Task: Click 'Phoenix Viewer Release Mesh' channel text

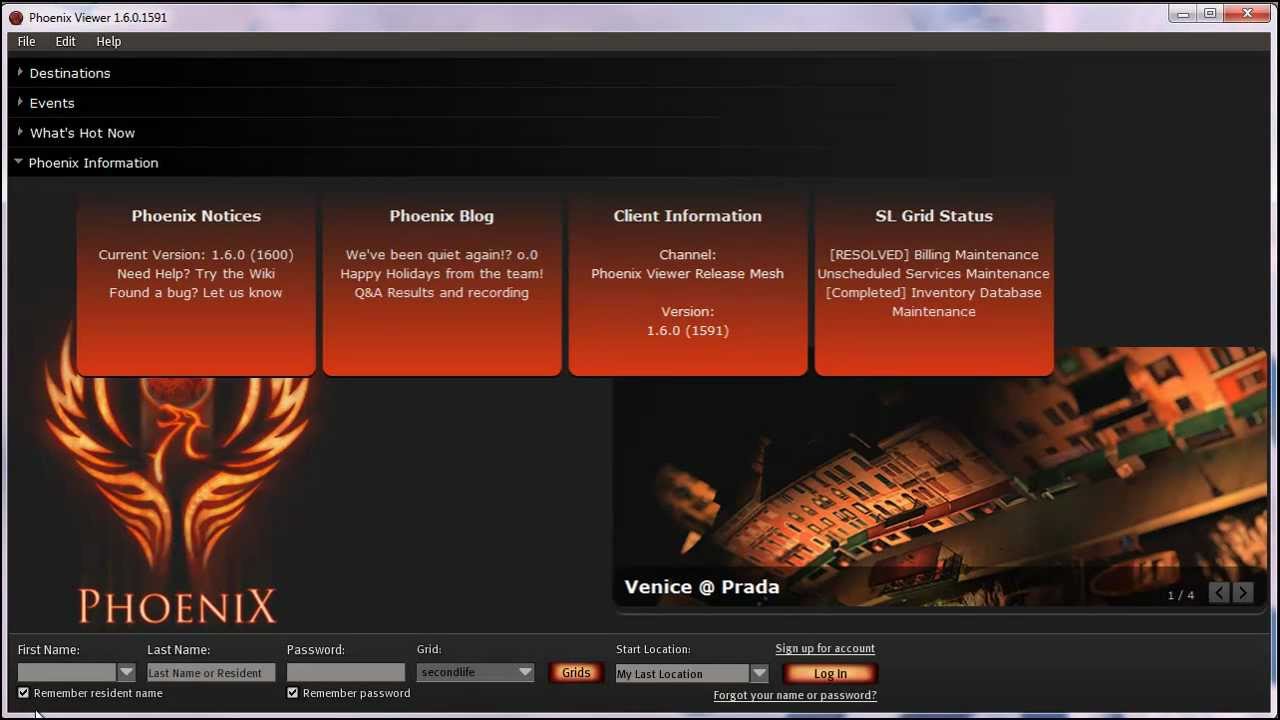Action: point(688,273)
